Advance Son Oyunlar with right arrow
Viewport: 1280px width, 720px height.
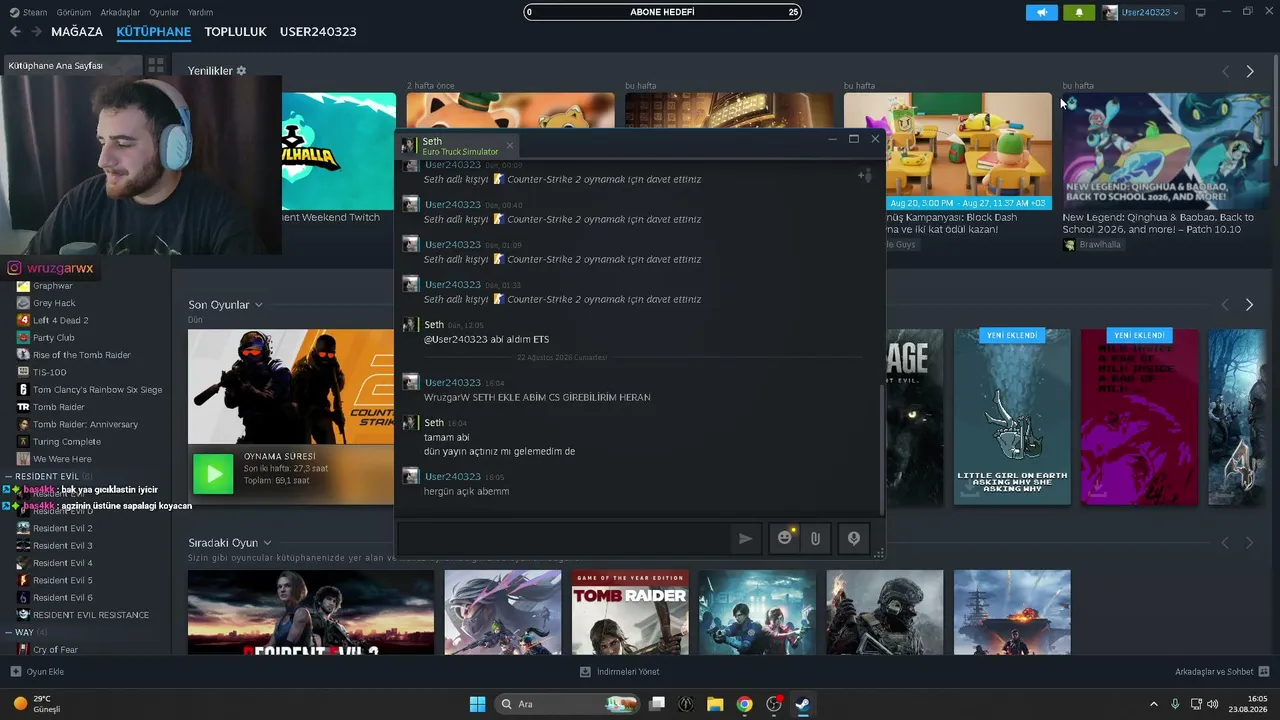point(1249,305)
